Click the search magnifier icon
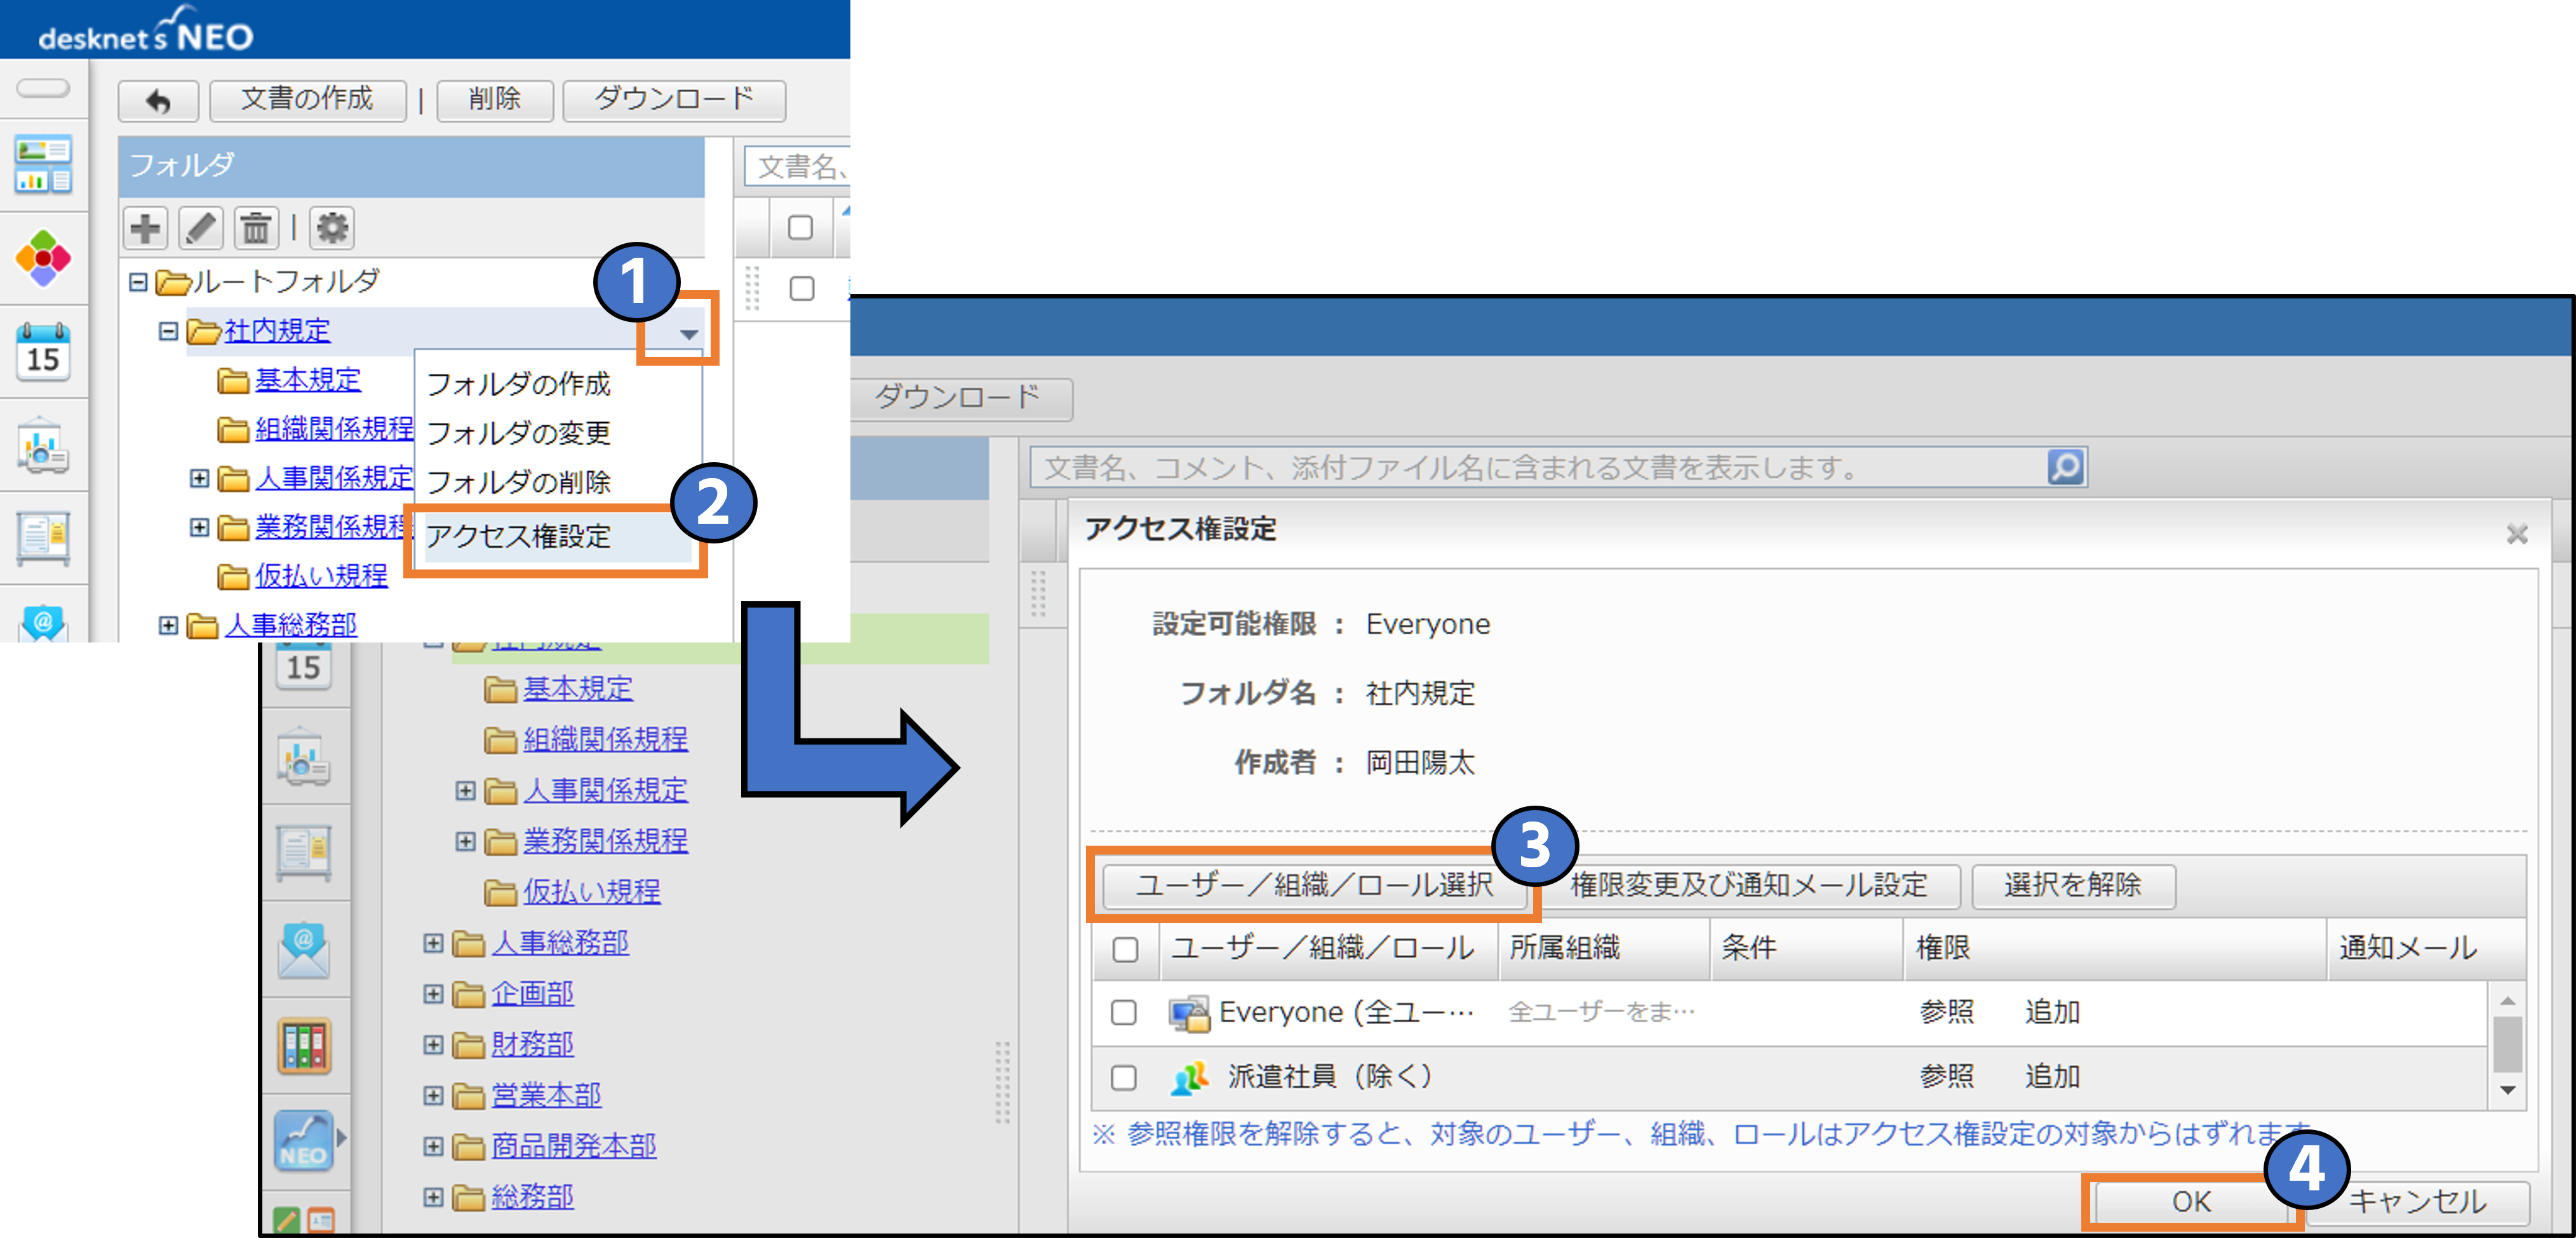Screen dimensions: 2576x1238 [x=2065, y=467]
